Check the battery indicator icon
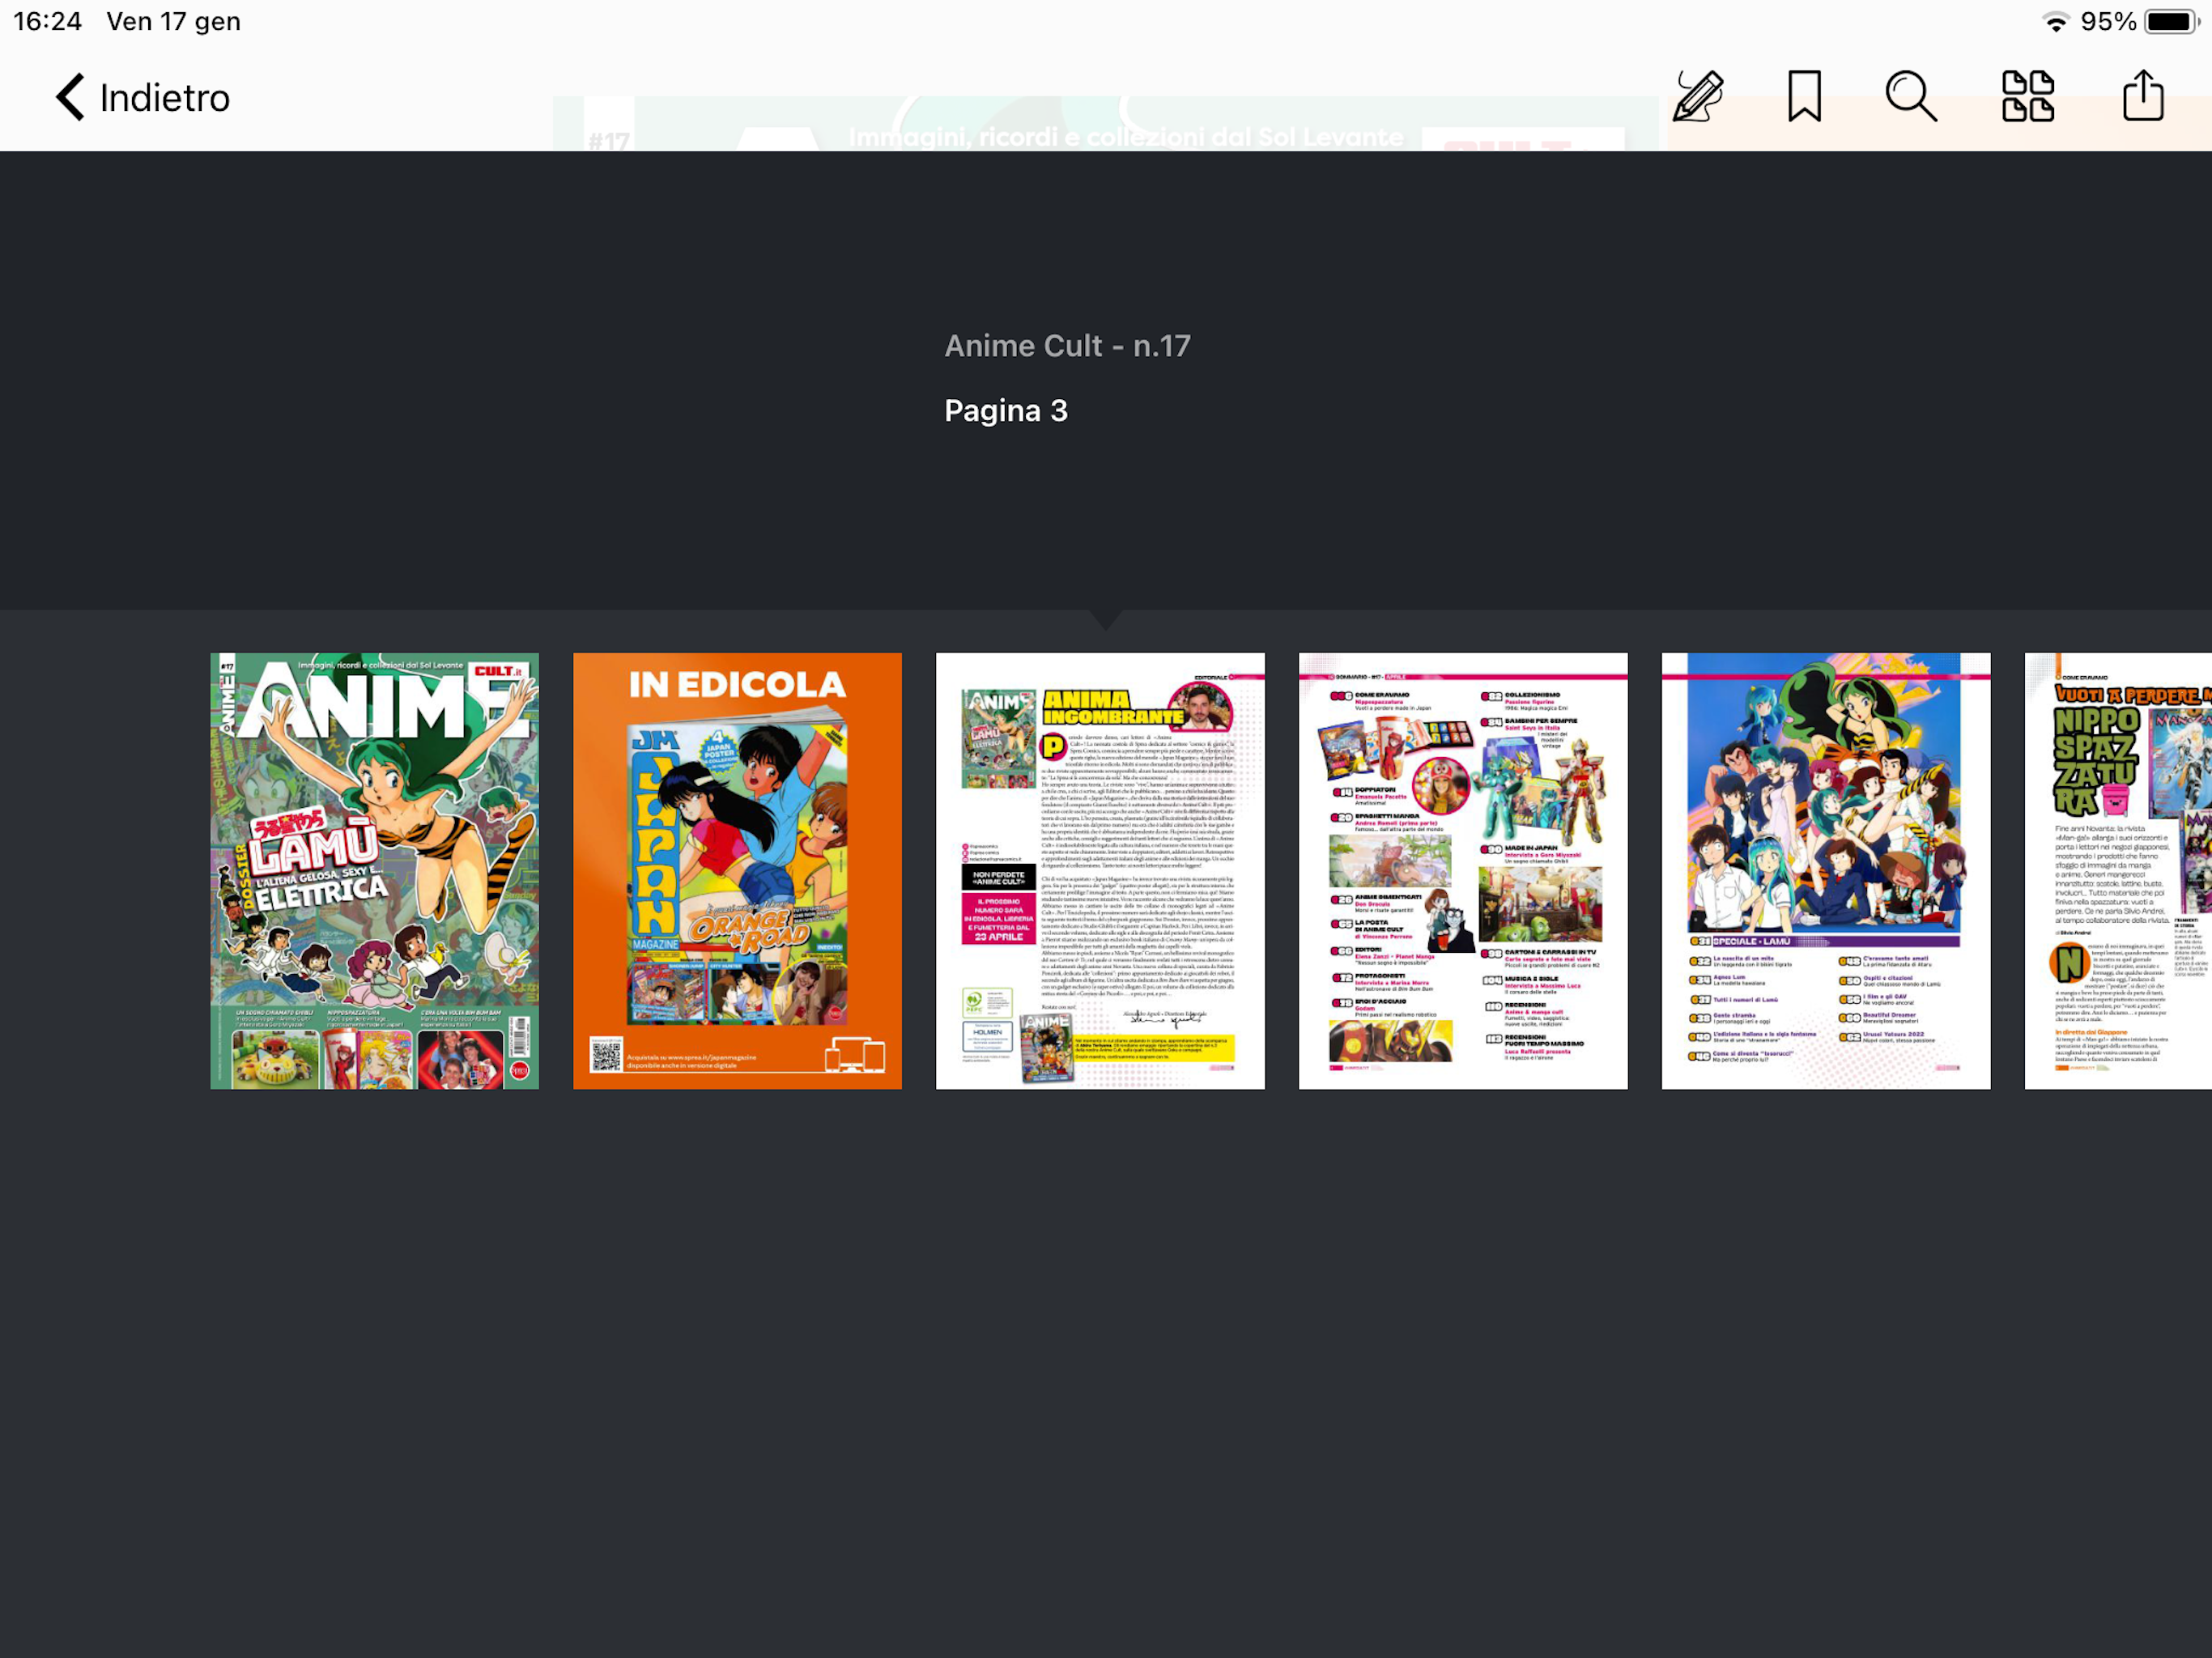The height and width of the screenshot is (1658, 2212). tap(2172, 22)
